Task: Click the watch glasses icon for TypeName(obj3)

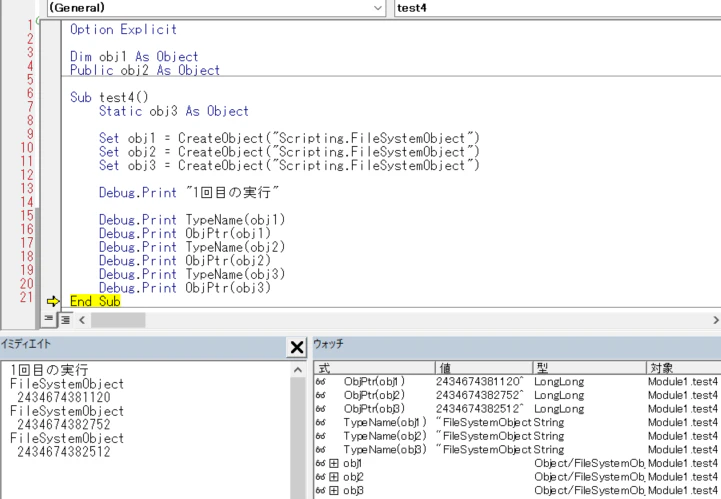Action: (x=320, y=450)
